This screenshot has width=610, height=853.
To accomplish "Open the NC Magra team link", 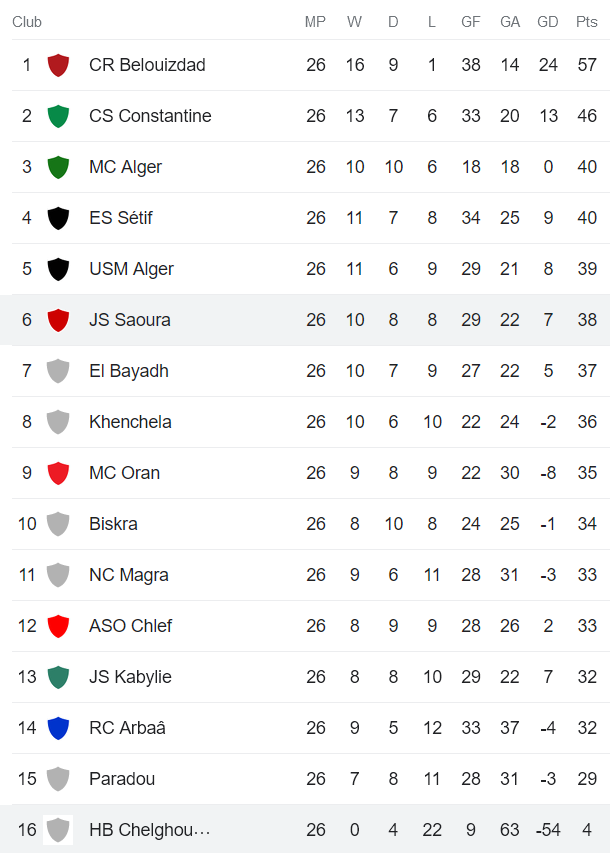I will pyautogui.click(x=128, y=575).
